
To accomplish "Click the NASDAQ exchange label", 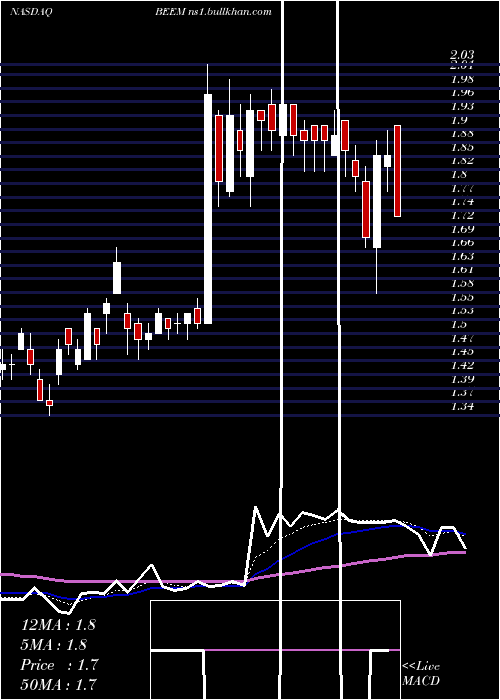I will (x=31, y=12).
